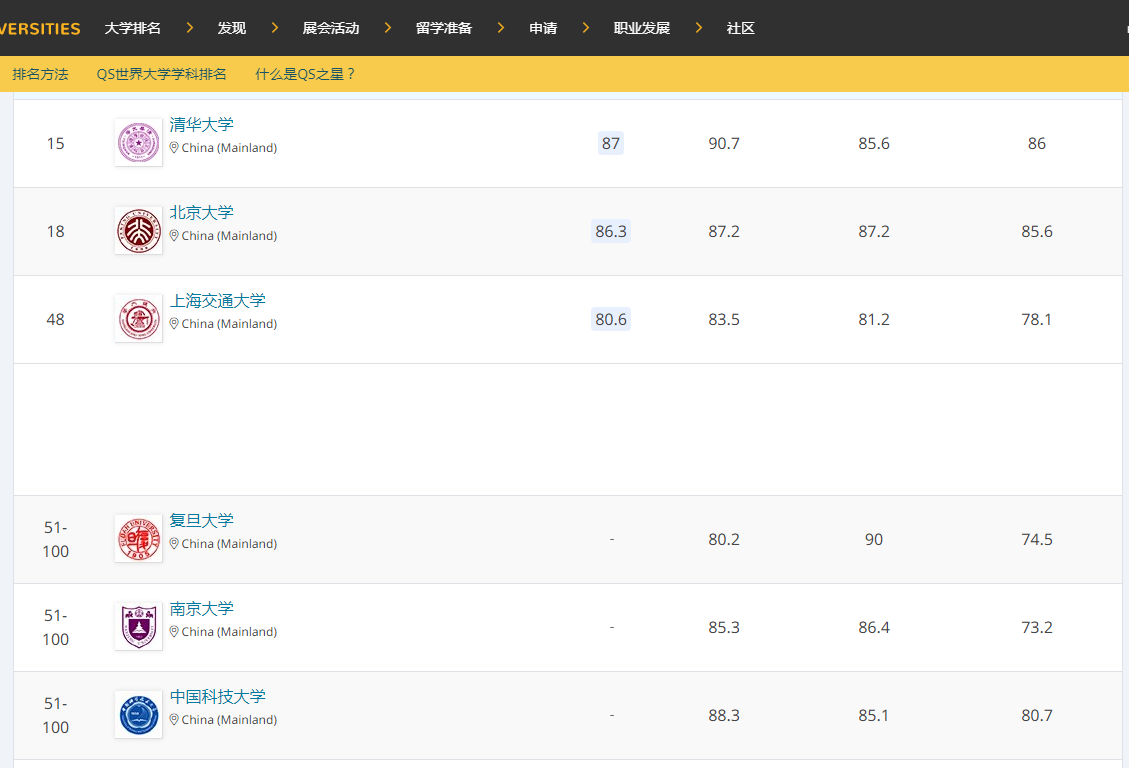Click rank 15 in the 清华大学 row
The height and width of the screenshot is (768, 1129).
55,143
